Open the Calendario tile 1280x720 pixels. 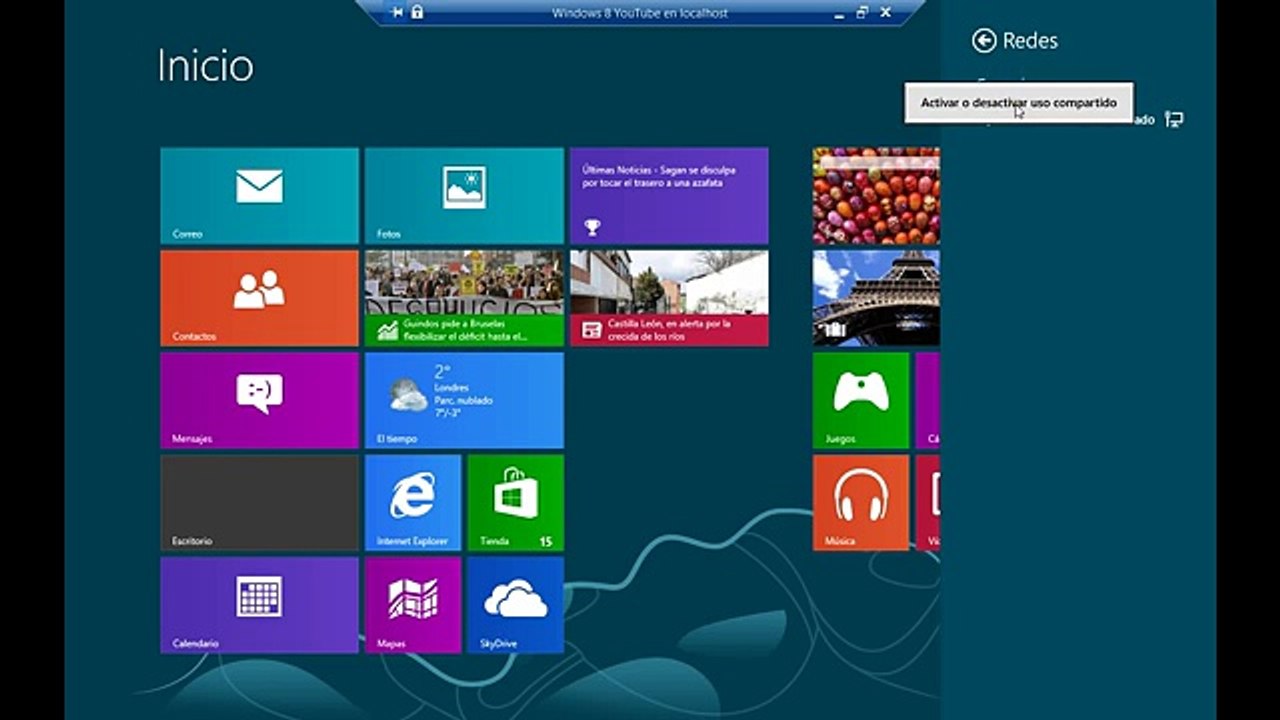(259, 606)
